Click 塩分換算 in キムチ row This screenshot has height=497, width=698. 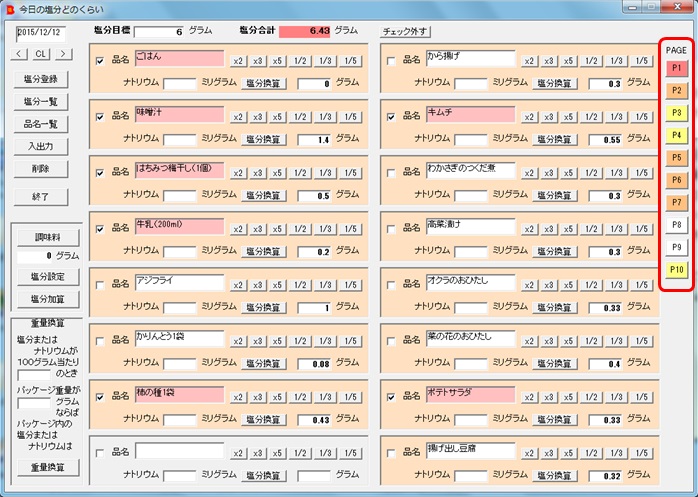click(x=554, y=139)
